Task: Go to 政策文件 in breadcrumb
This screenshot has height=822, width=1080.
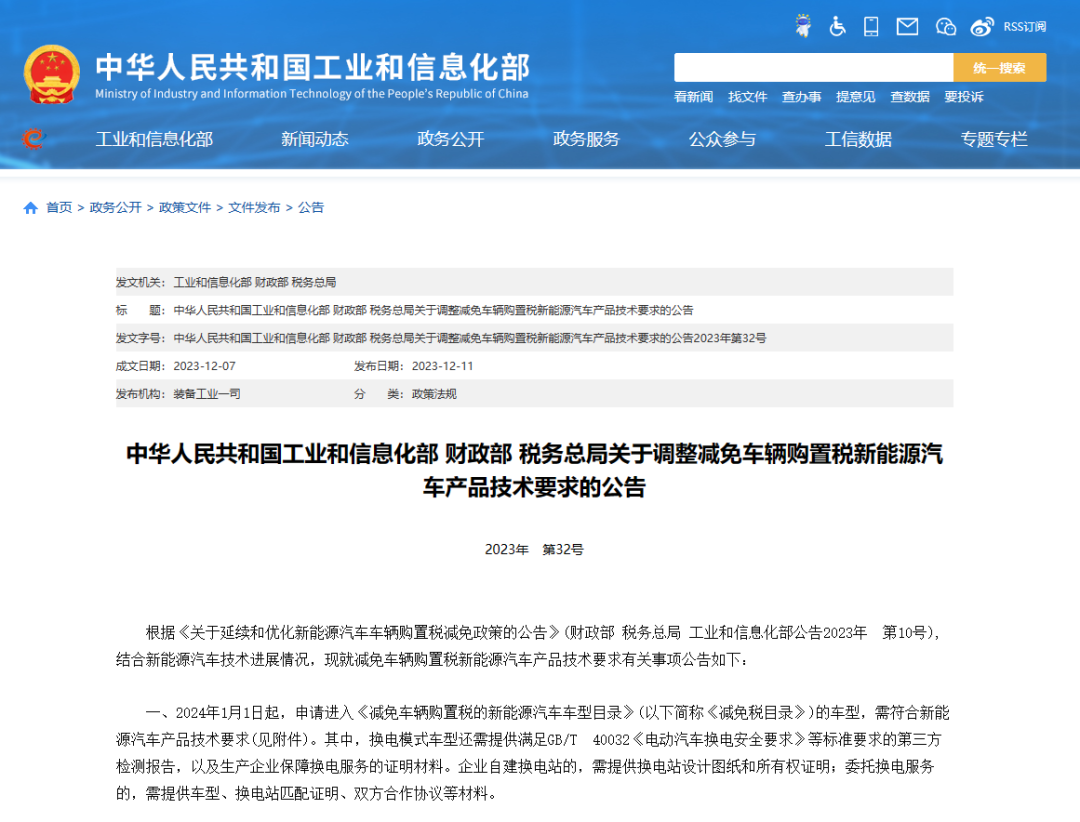Action: pyautogui.click(x=185, y=207)
